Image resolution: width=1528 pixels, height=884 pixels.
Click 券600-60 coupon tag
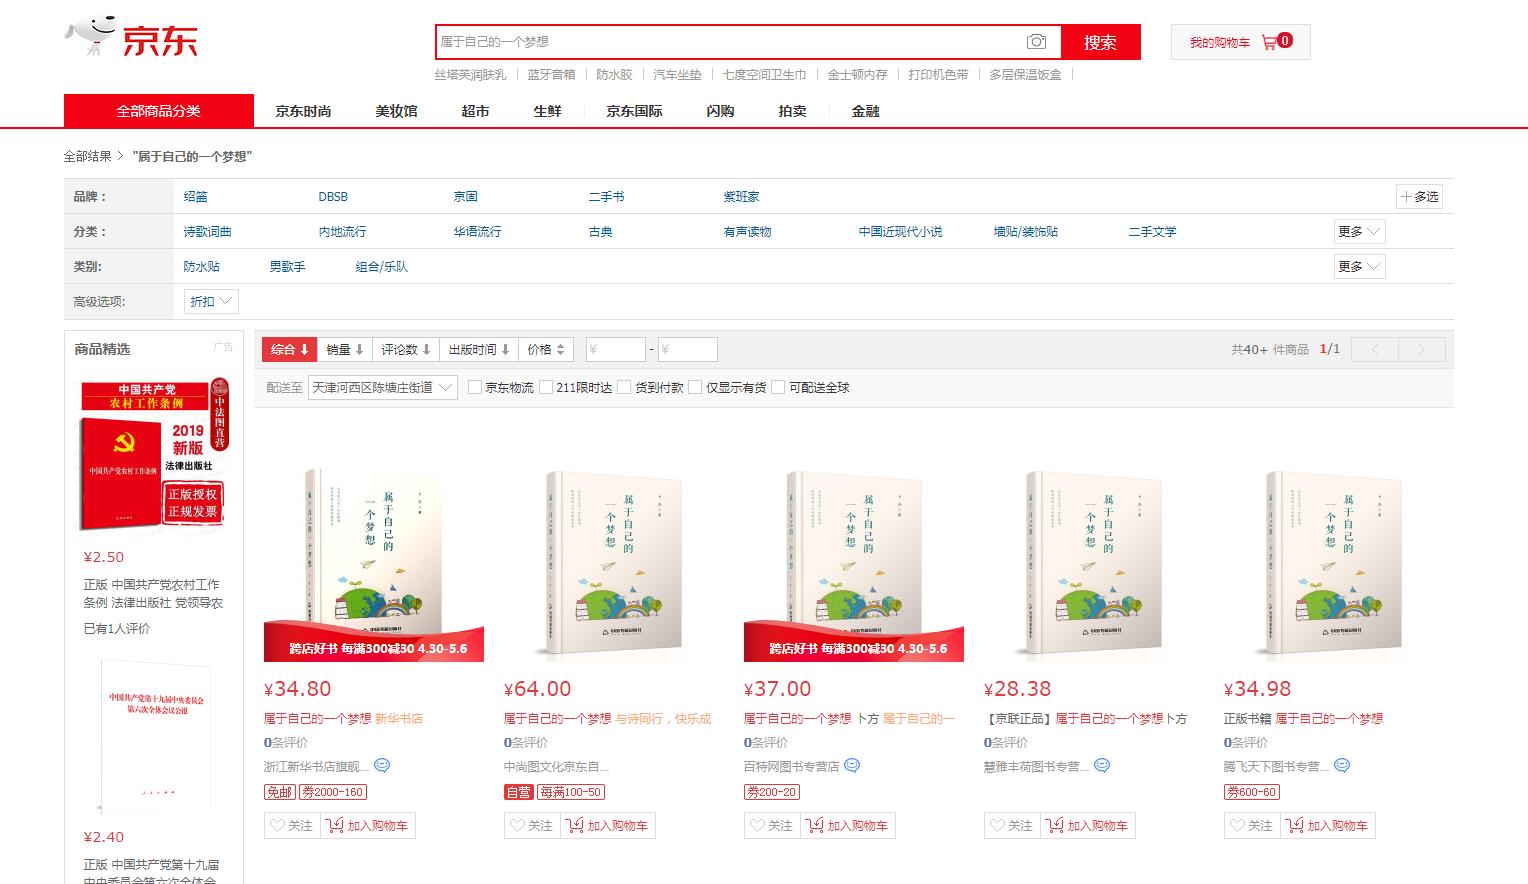tap(1252, 792)
